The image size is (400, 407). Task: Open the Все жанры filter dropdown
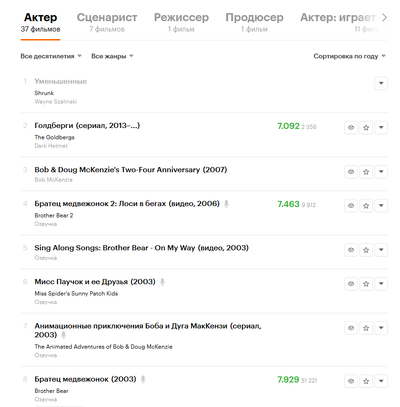pos(112,56)
